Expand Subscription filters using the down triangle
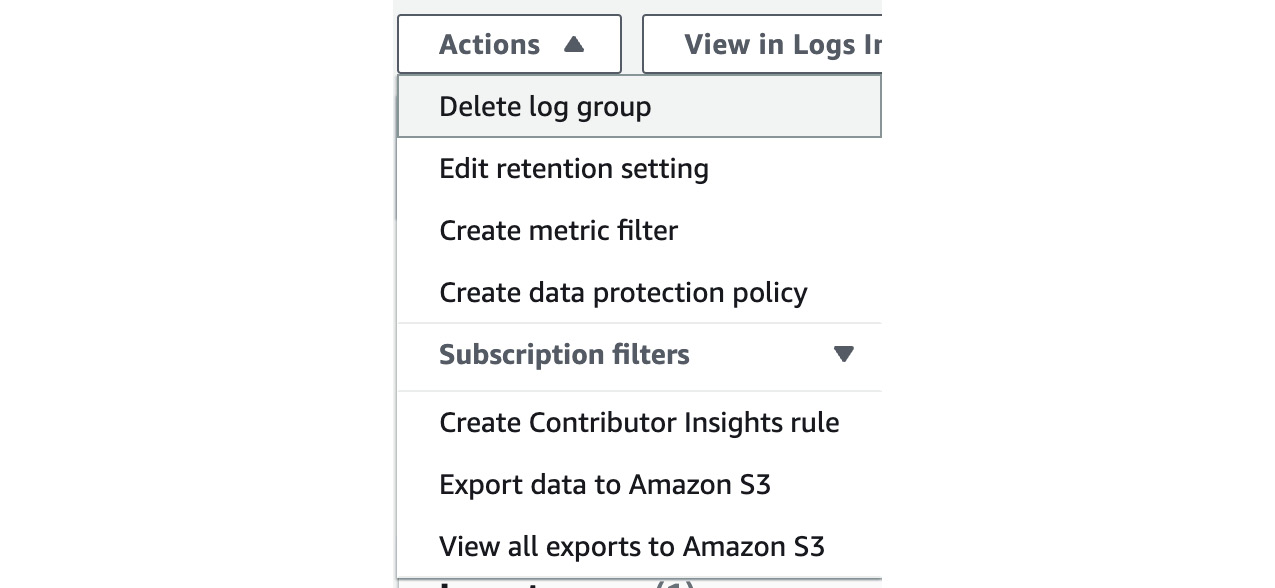The width and height of the screenshot is (1275, 588). (844, 354)
